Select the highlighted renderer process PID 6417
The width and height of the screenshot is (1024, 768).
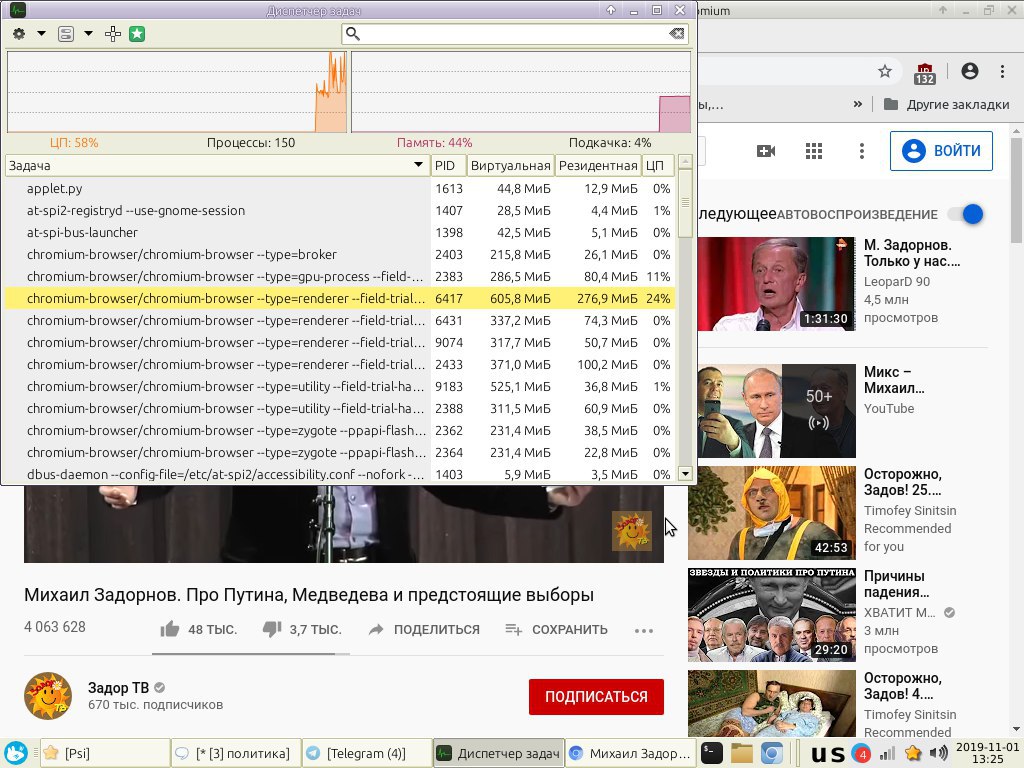[340, 298]
